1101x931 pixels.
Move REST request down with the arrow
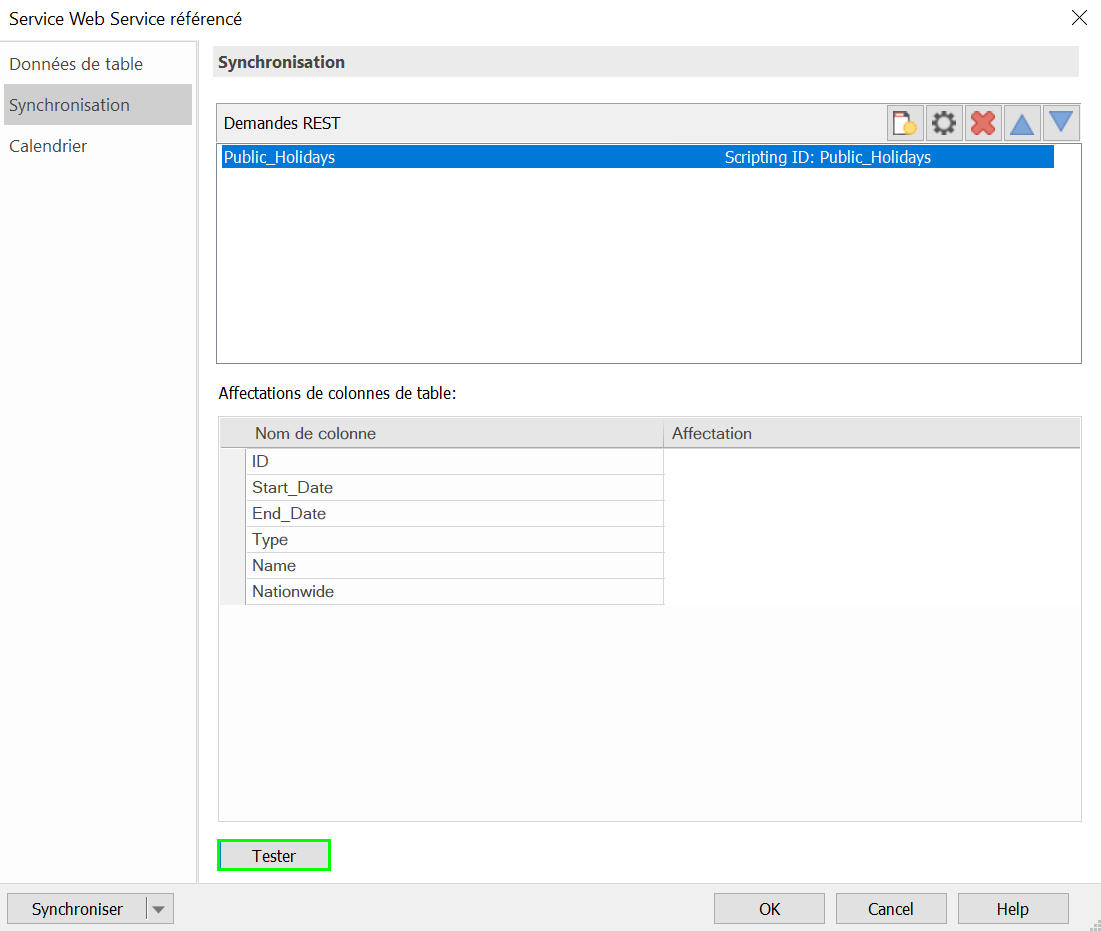[x=1061, y=124]
